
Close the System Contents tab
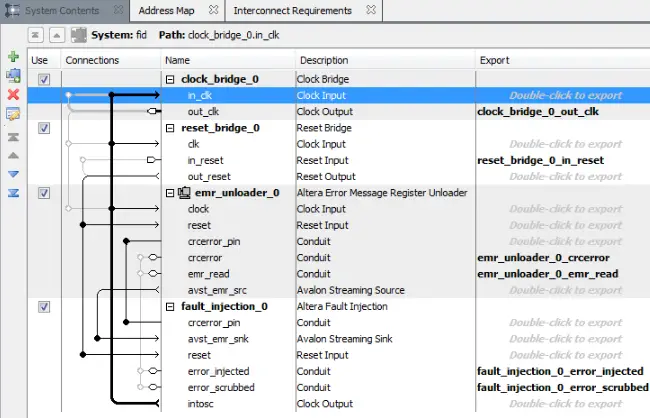(x=119, y=10)
